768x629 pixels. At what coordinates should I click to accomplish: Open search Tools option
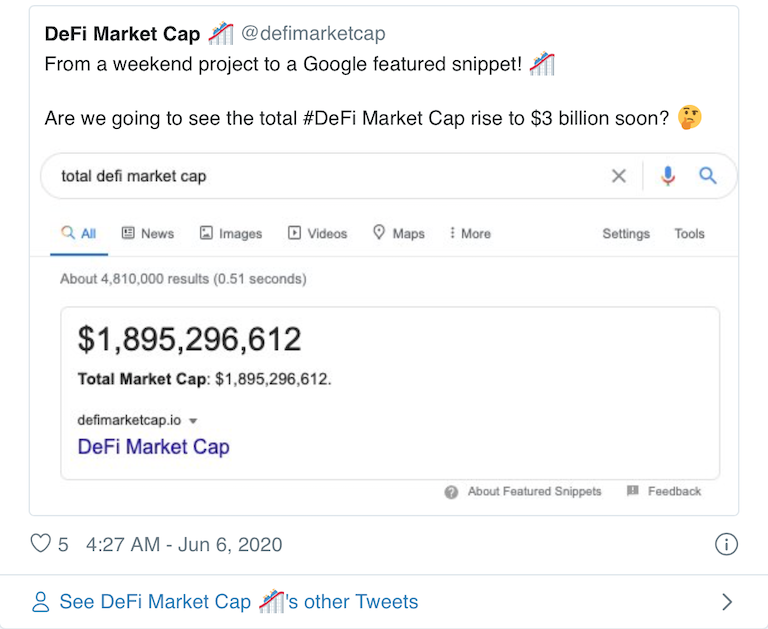[689, 234]
